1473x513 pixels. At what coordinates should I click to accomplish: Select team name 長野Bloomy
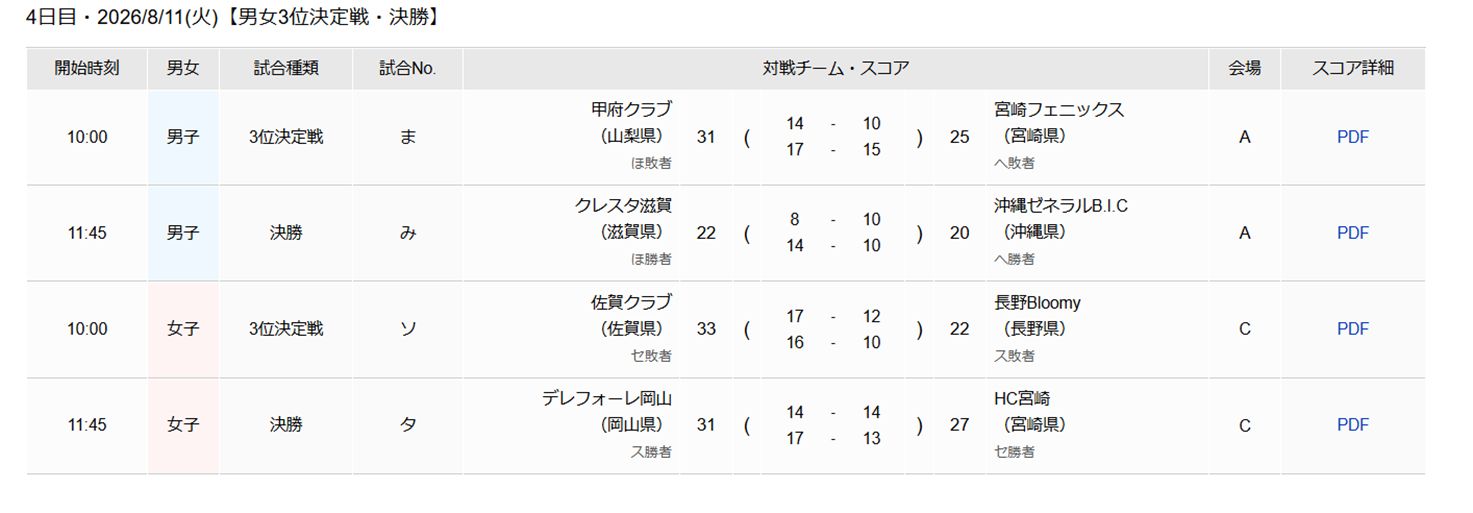pyautogui.click(x=1037, y=302)
